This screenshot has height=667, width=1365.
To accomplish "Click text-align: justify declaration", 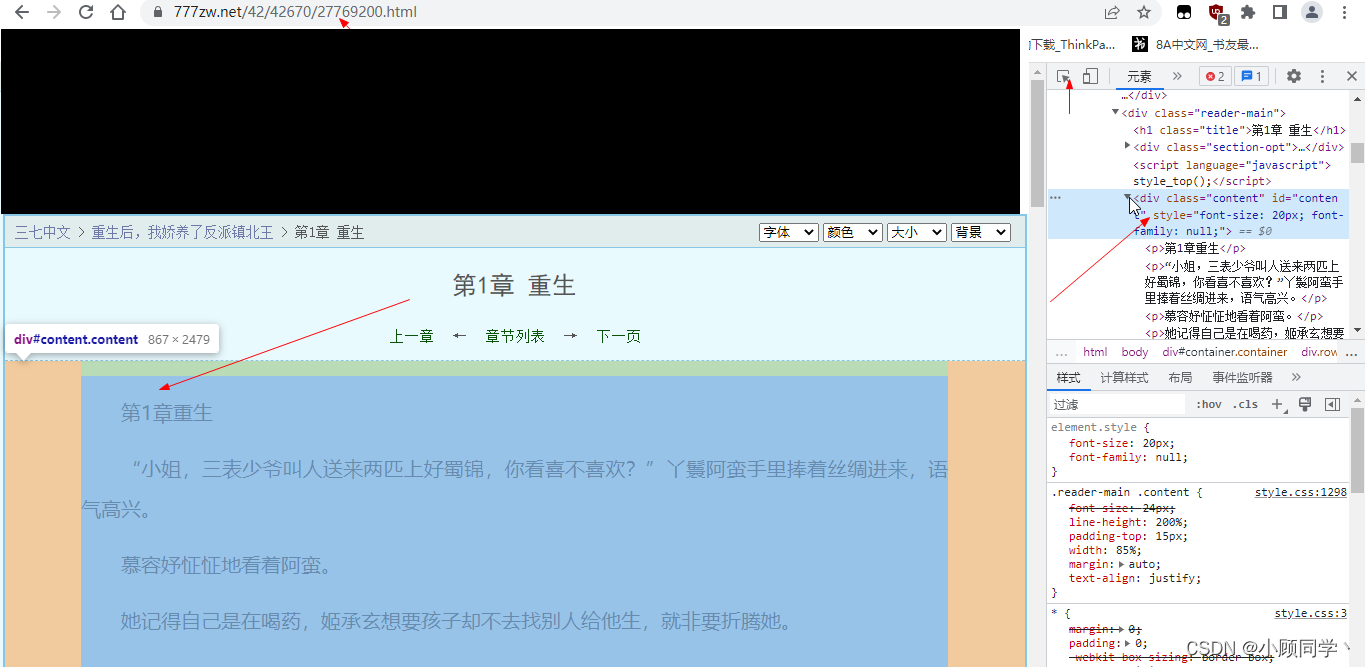I will (1135, 578).
